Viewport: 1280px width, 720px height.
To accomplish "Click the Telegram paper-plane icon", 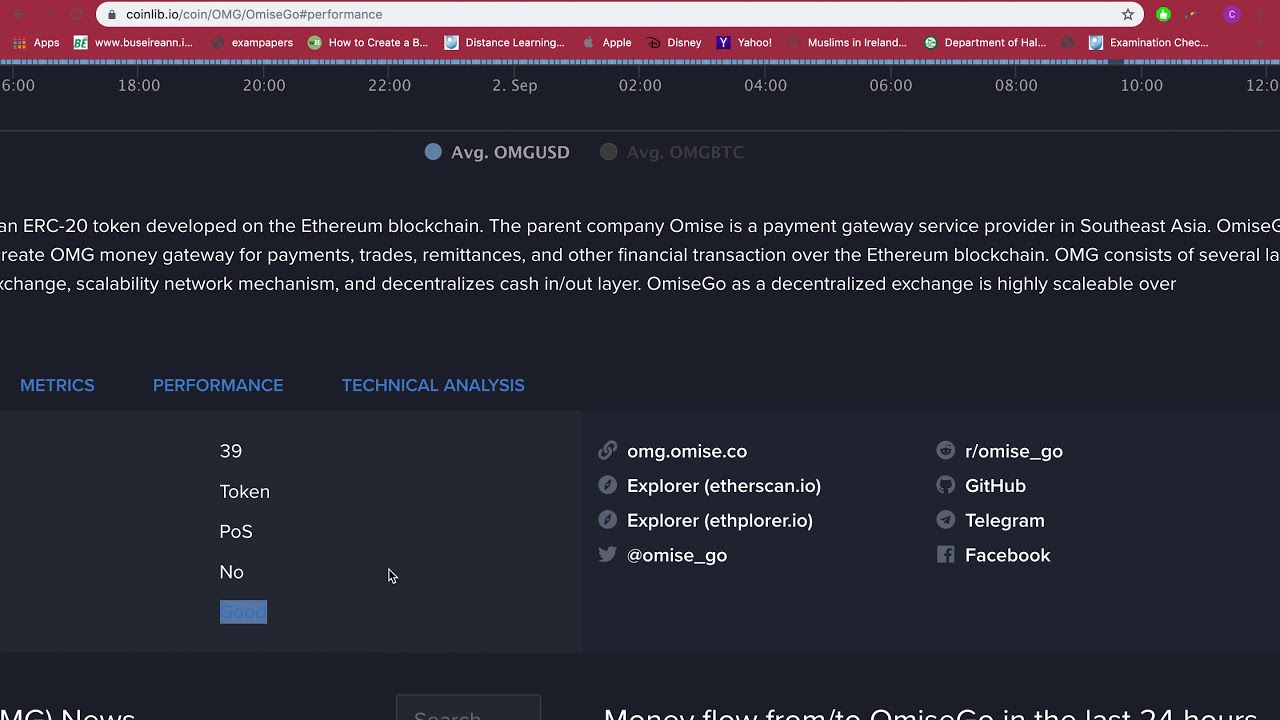I will (945, 520).
